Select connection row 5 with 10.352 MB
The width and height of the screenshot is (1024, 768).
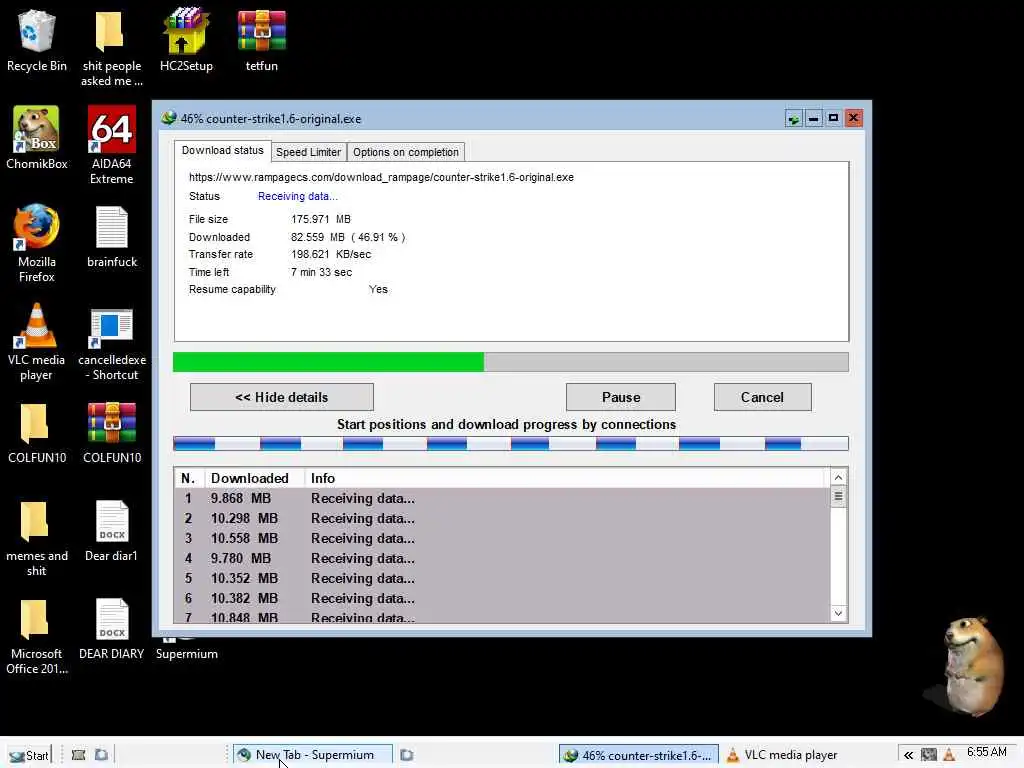pos(502,578)
